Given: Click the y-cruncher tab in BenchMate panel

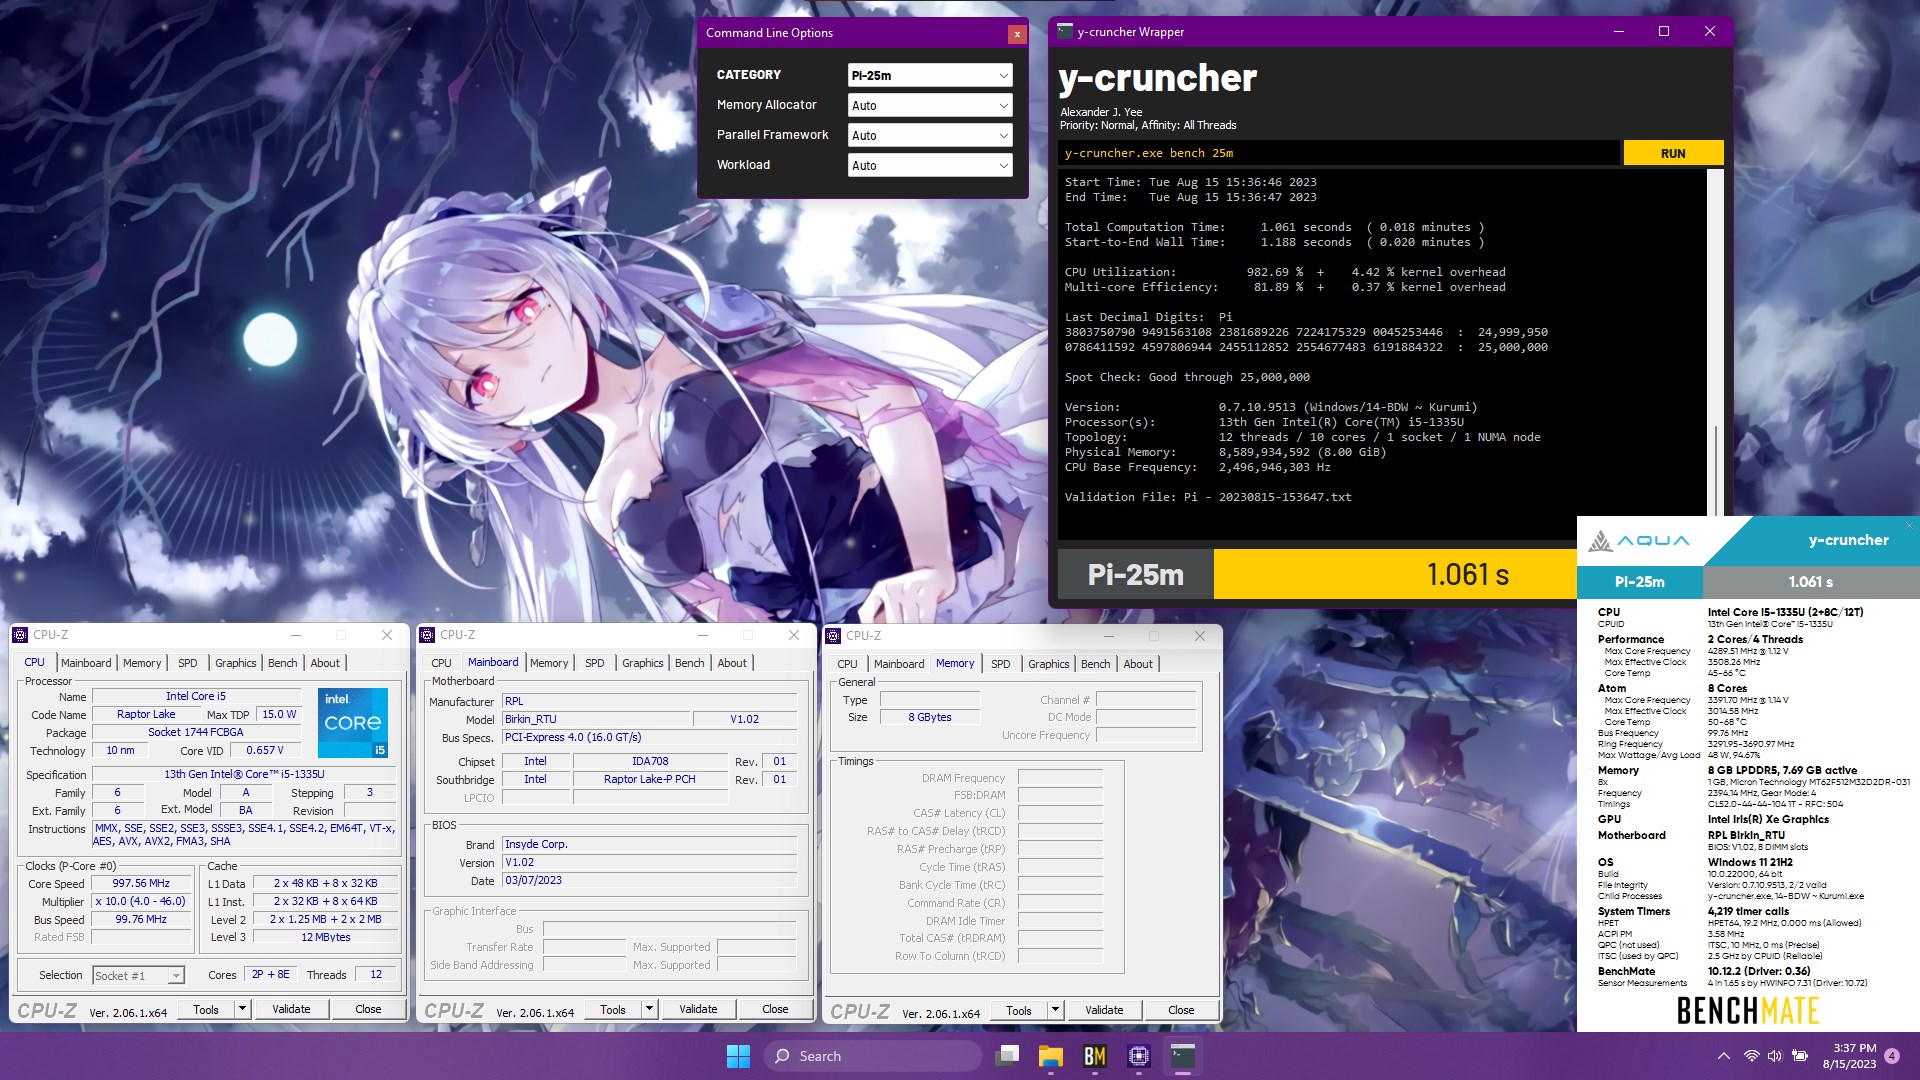Looking at the screenshot, I should [1848, 541].
